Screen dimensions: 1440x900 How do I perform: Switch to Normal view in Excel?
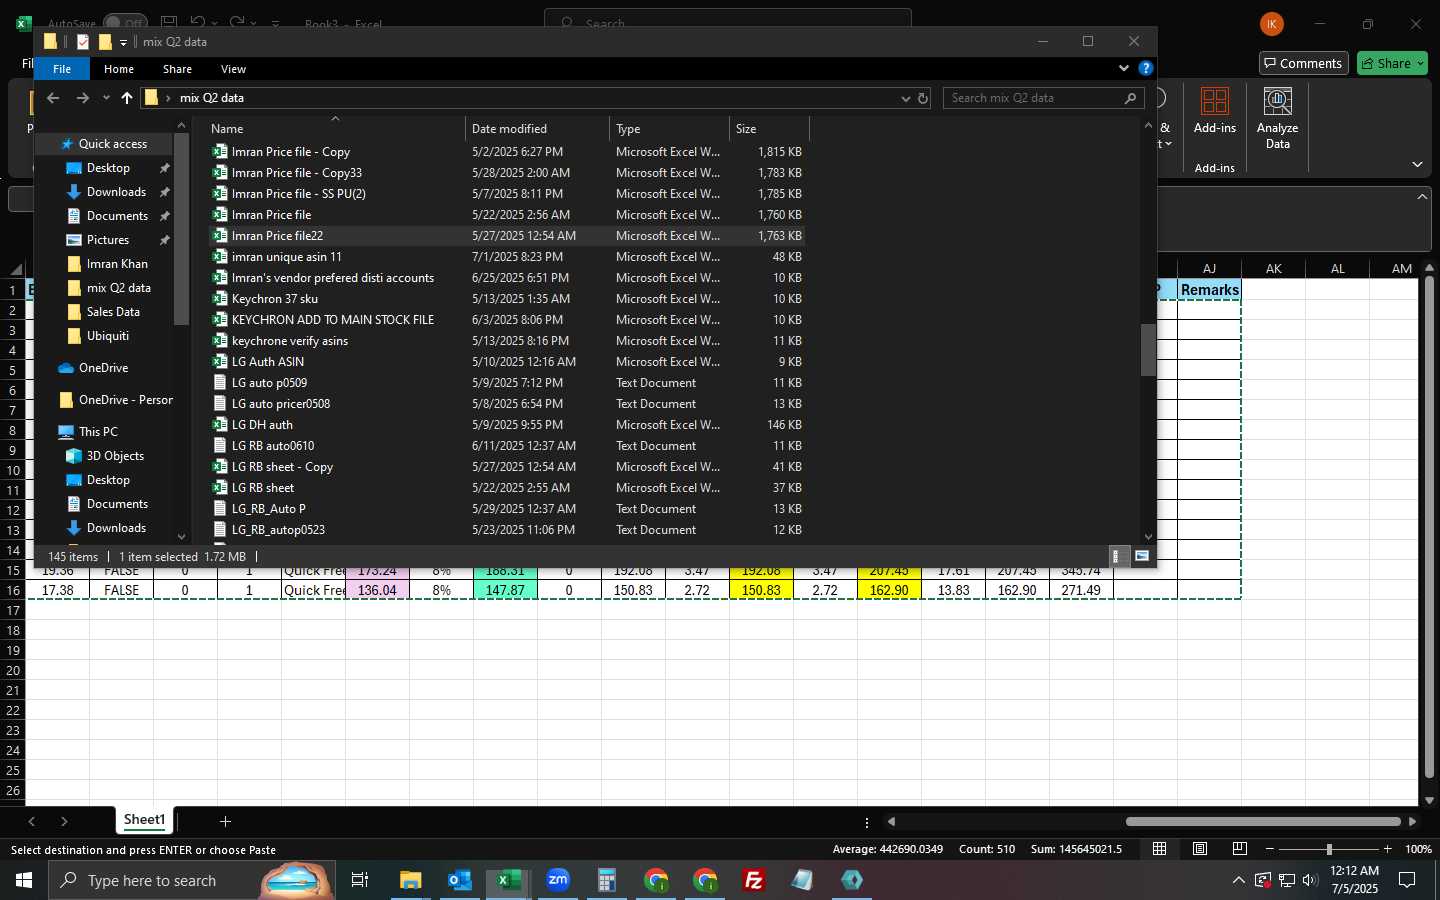1160,849
